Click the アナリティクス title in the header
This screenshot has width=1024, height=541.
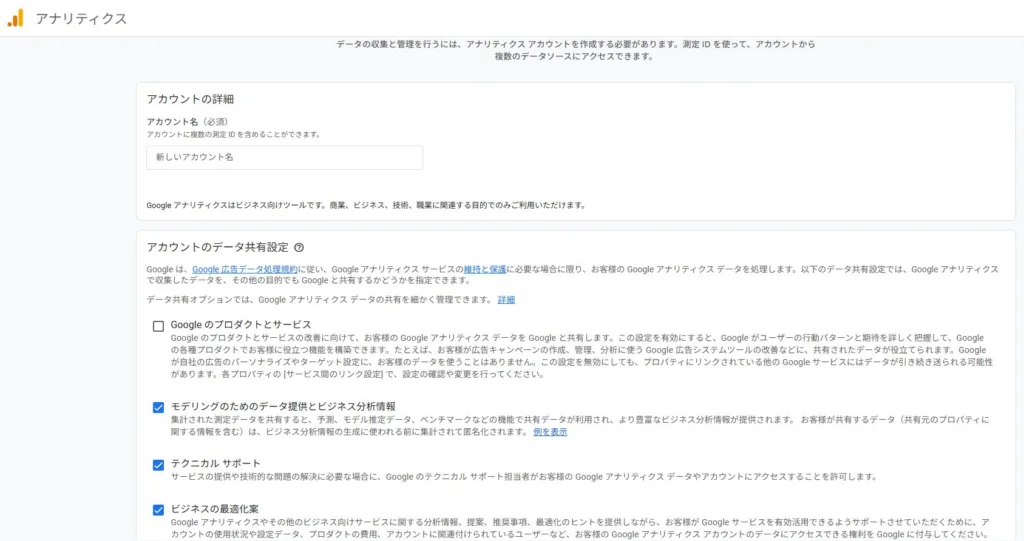[81, 18]
